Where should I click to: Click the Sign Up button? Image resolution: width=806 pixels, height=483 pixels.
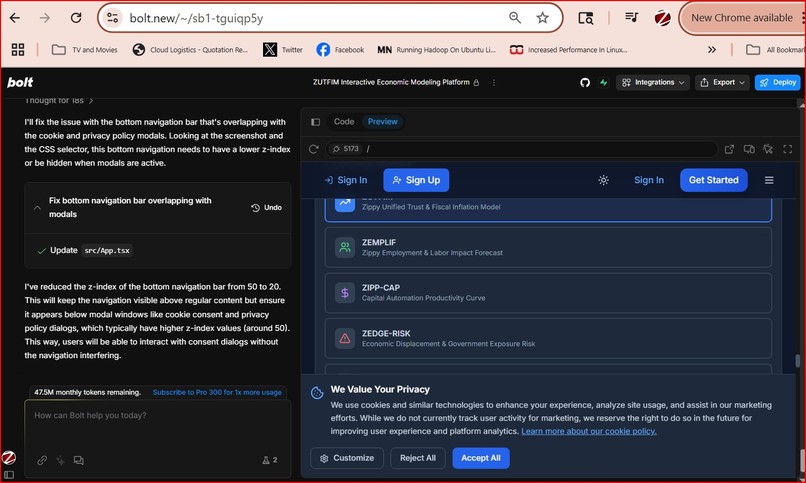click(416, 180)
